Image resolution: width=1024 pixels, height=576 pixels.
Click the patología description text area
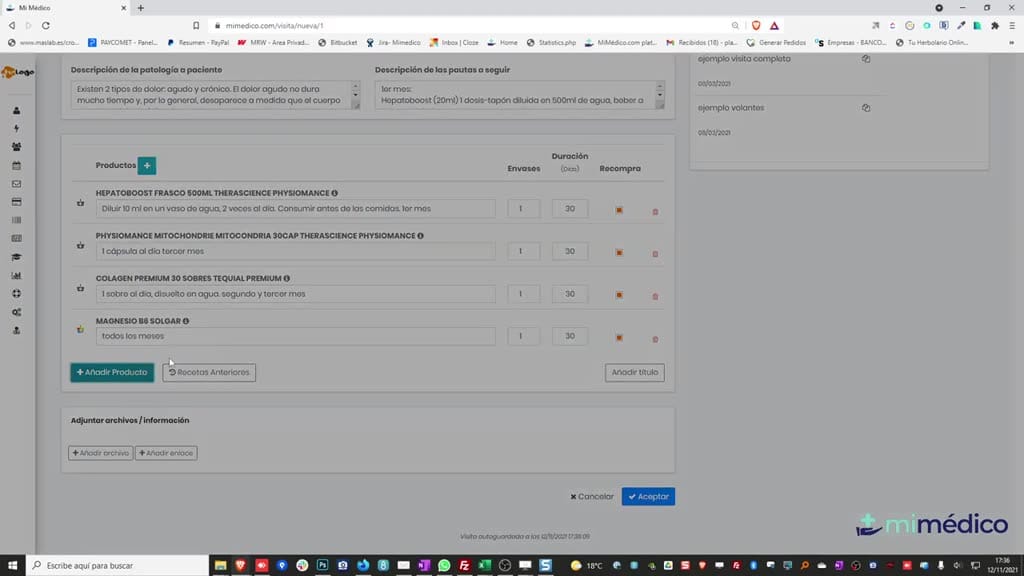pos(216,95)
